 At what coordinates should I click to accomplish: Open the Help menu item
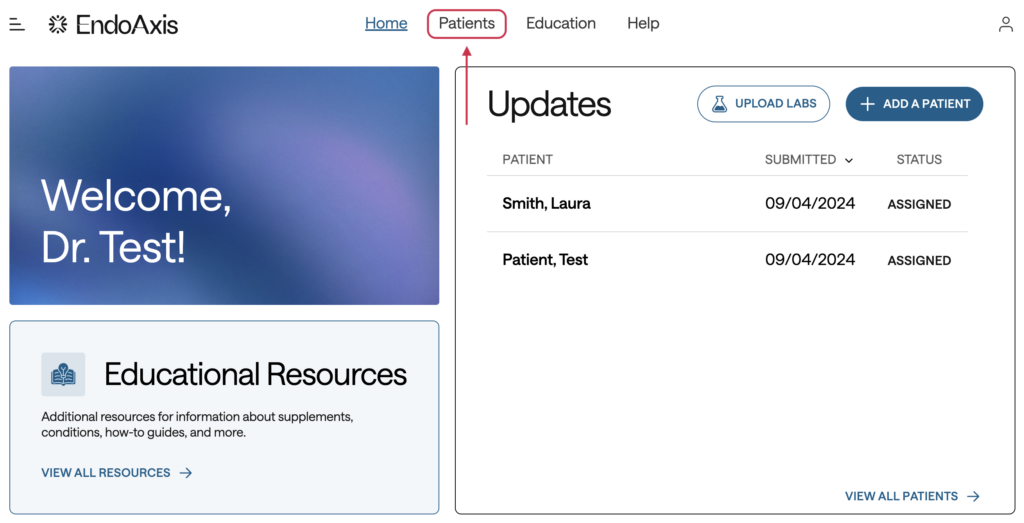click(x=643, y=23)
